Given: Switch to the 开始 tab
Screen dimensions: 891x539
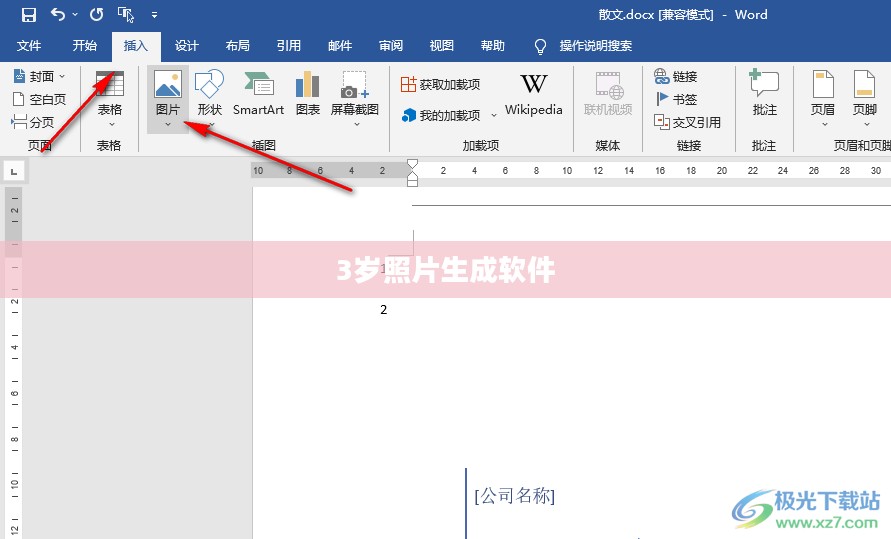Looking at the screenshot, I should tap(85, 45).
